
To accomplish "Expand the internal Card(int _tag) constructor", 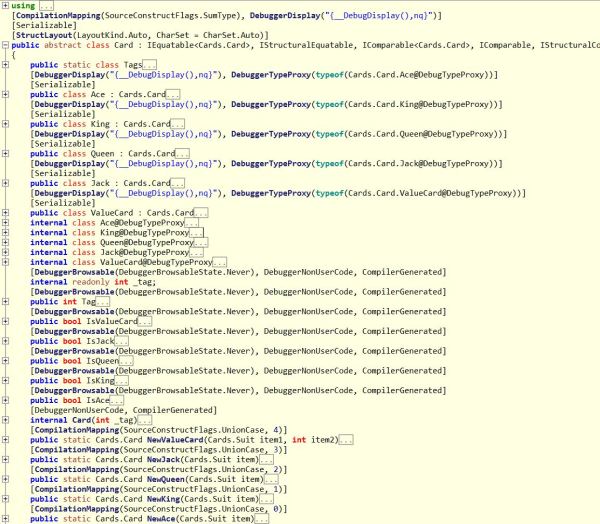I will (5, 420).
